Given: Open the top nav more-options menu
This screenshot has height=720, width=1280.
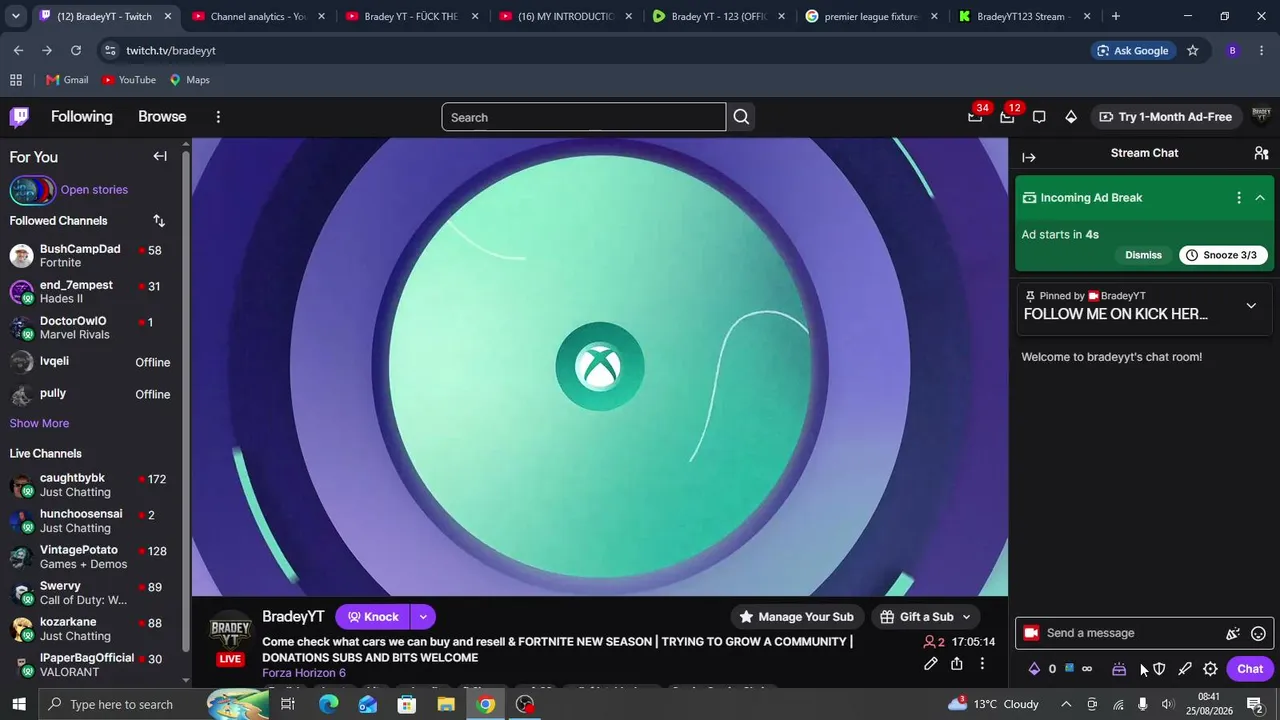Looking at the screenshot, I should pos(218,117).
